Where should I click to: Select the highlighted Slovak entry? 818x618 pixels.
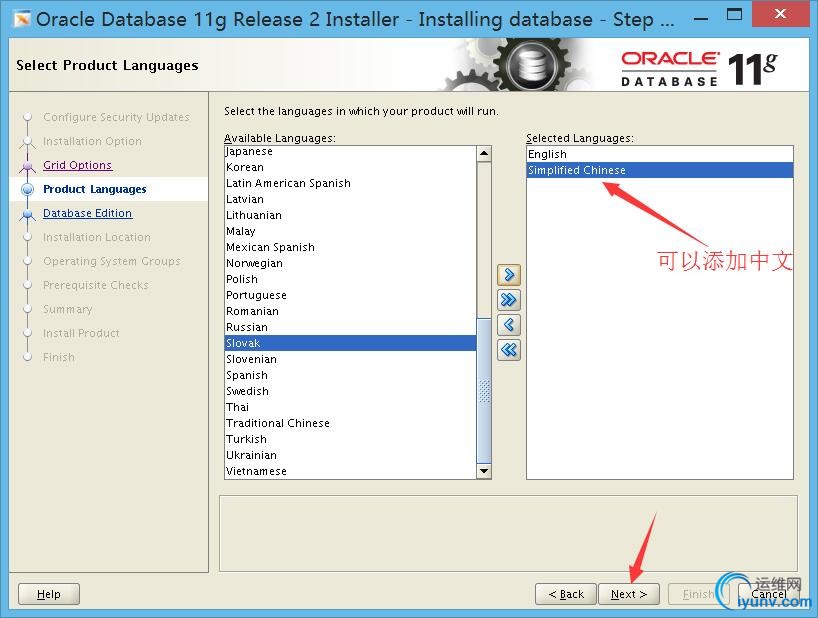(x=350, y=343)
